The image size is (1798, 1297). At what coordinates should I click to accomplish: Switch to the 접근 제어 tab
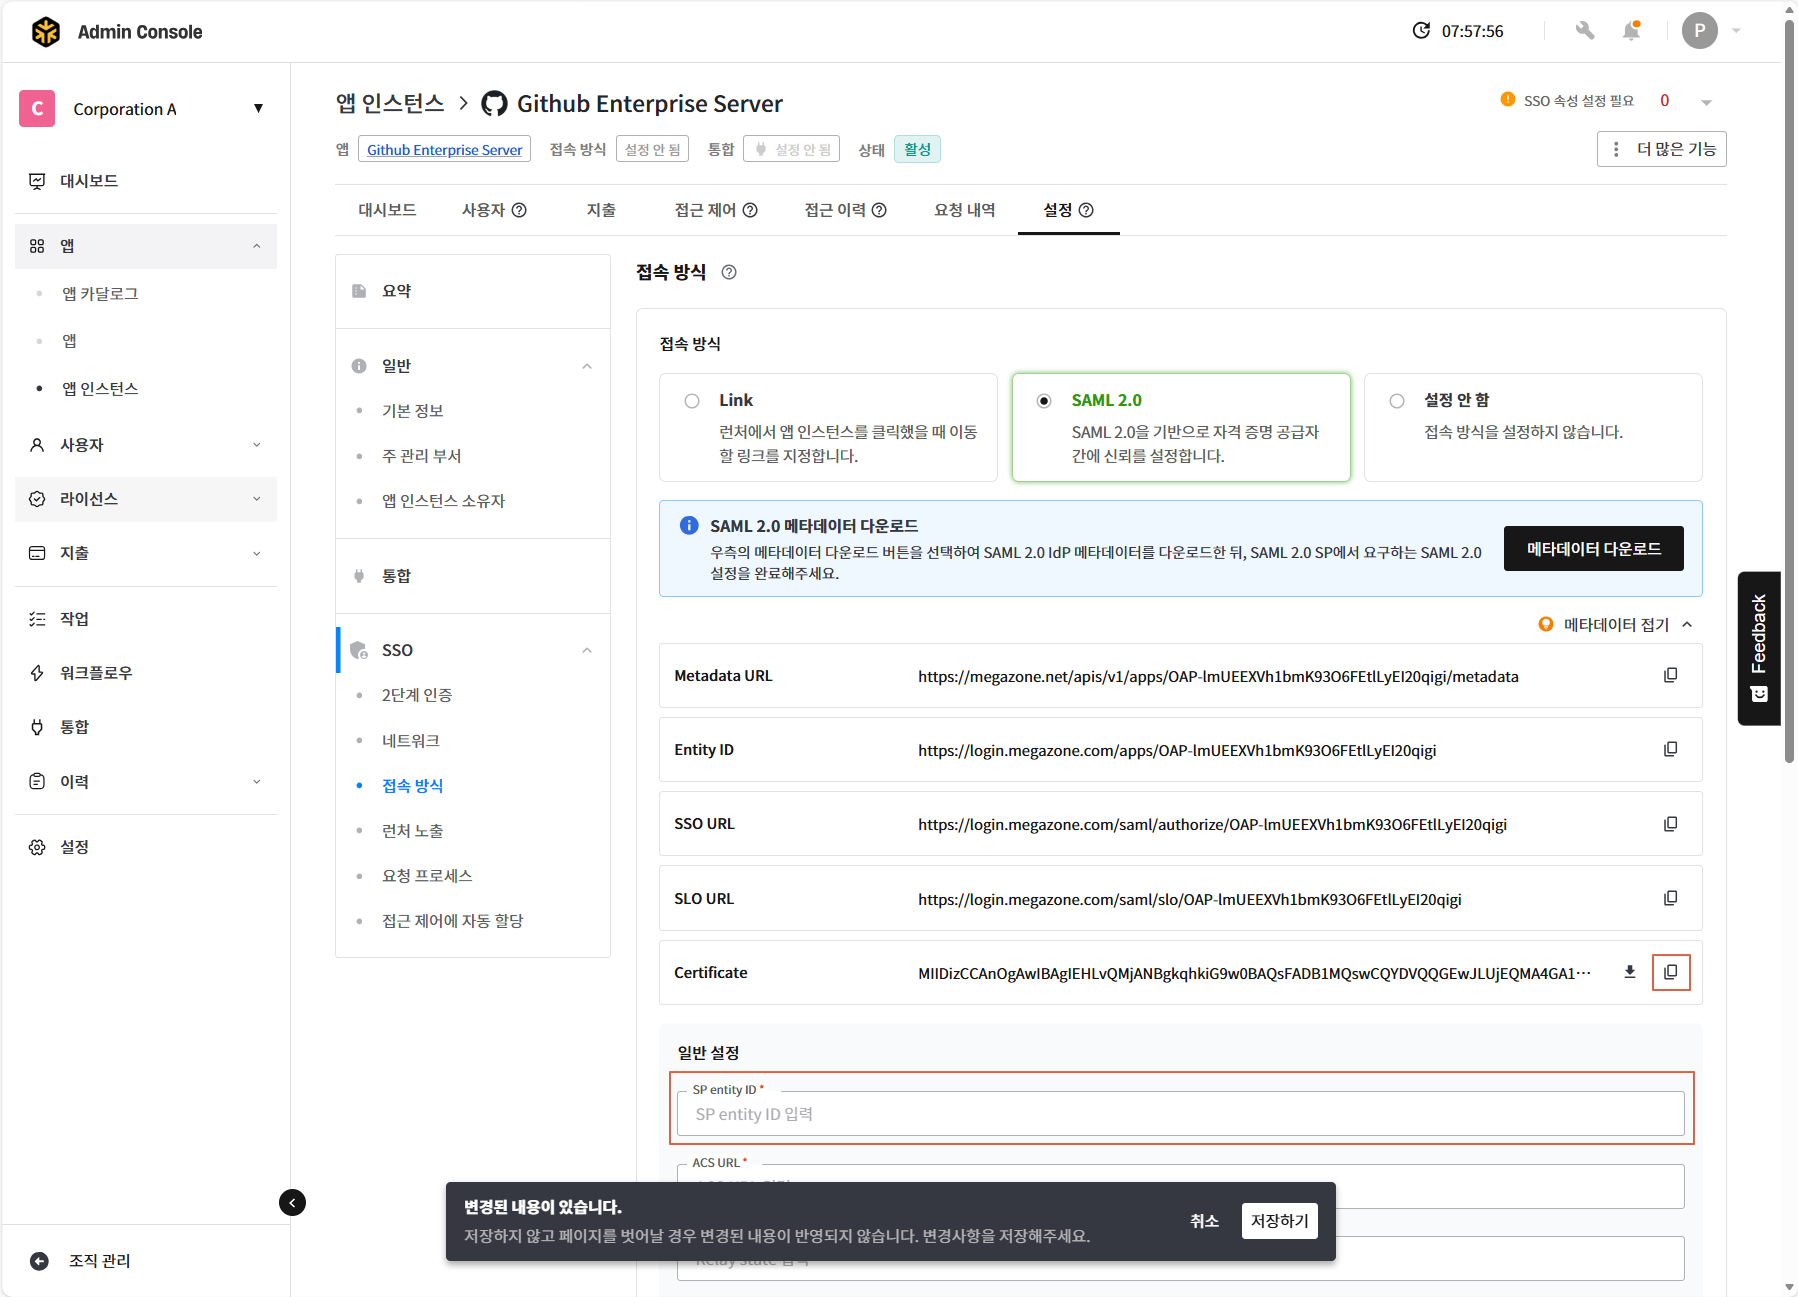pyautogui.click(x=715, y=210)
